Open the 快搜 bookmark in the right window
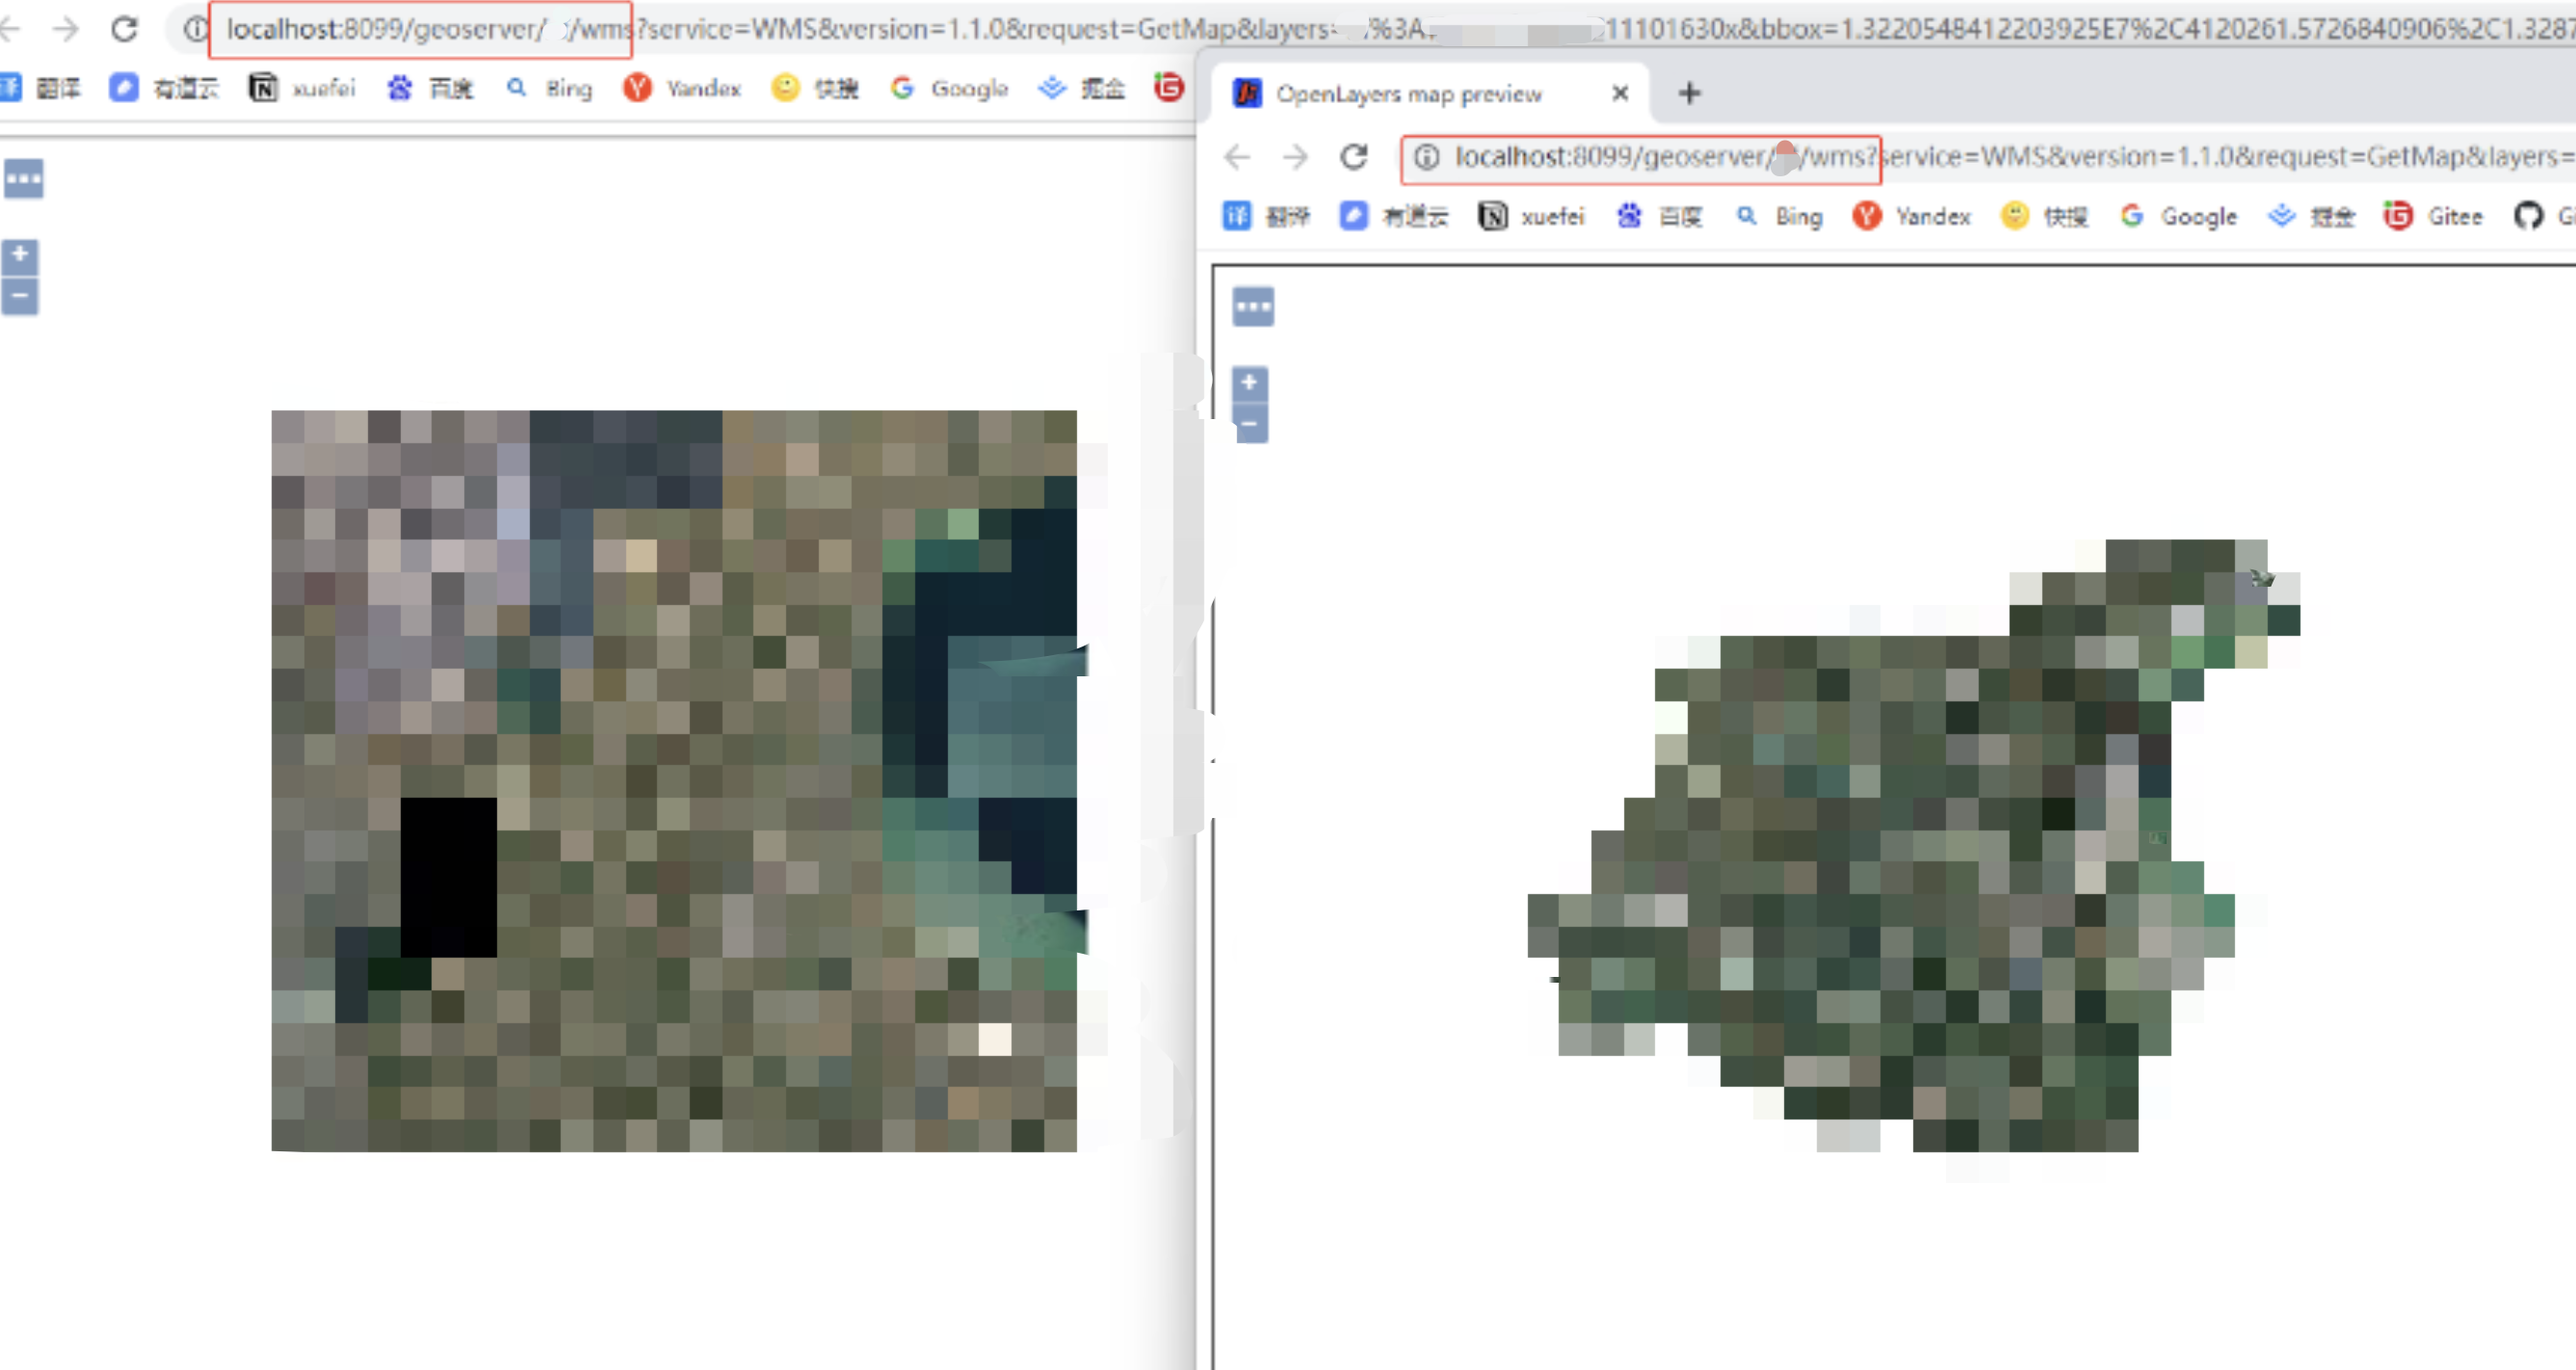Image resolution: width=2576 pixels, height=1370 pixels. 2045,216
